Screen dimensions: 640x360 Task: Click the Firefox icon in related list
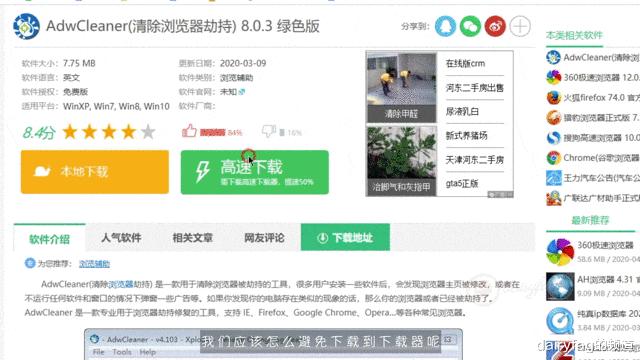pos(553,98)
